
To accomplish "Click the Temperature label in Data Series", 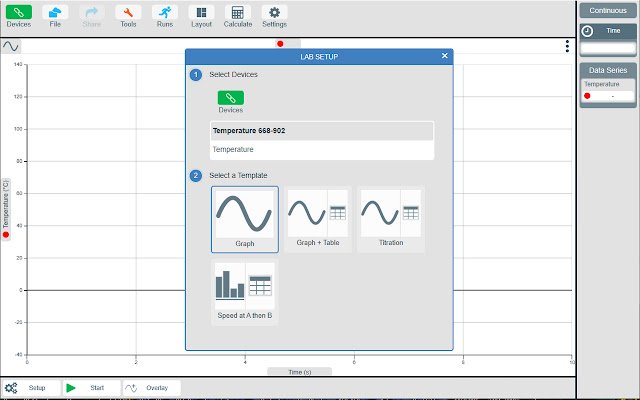I will click(602, 84).
